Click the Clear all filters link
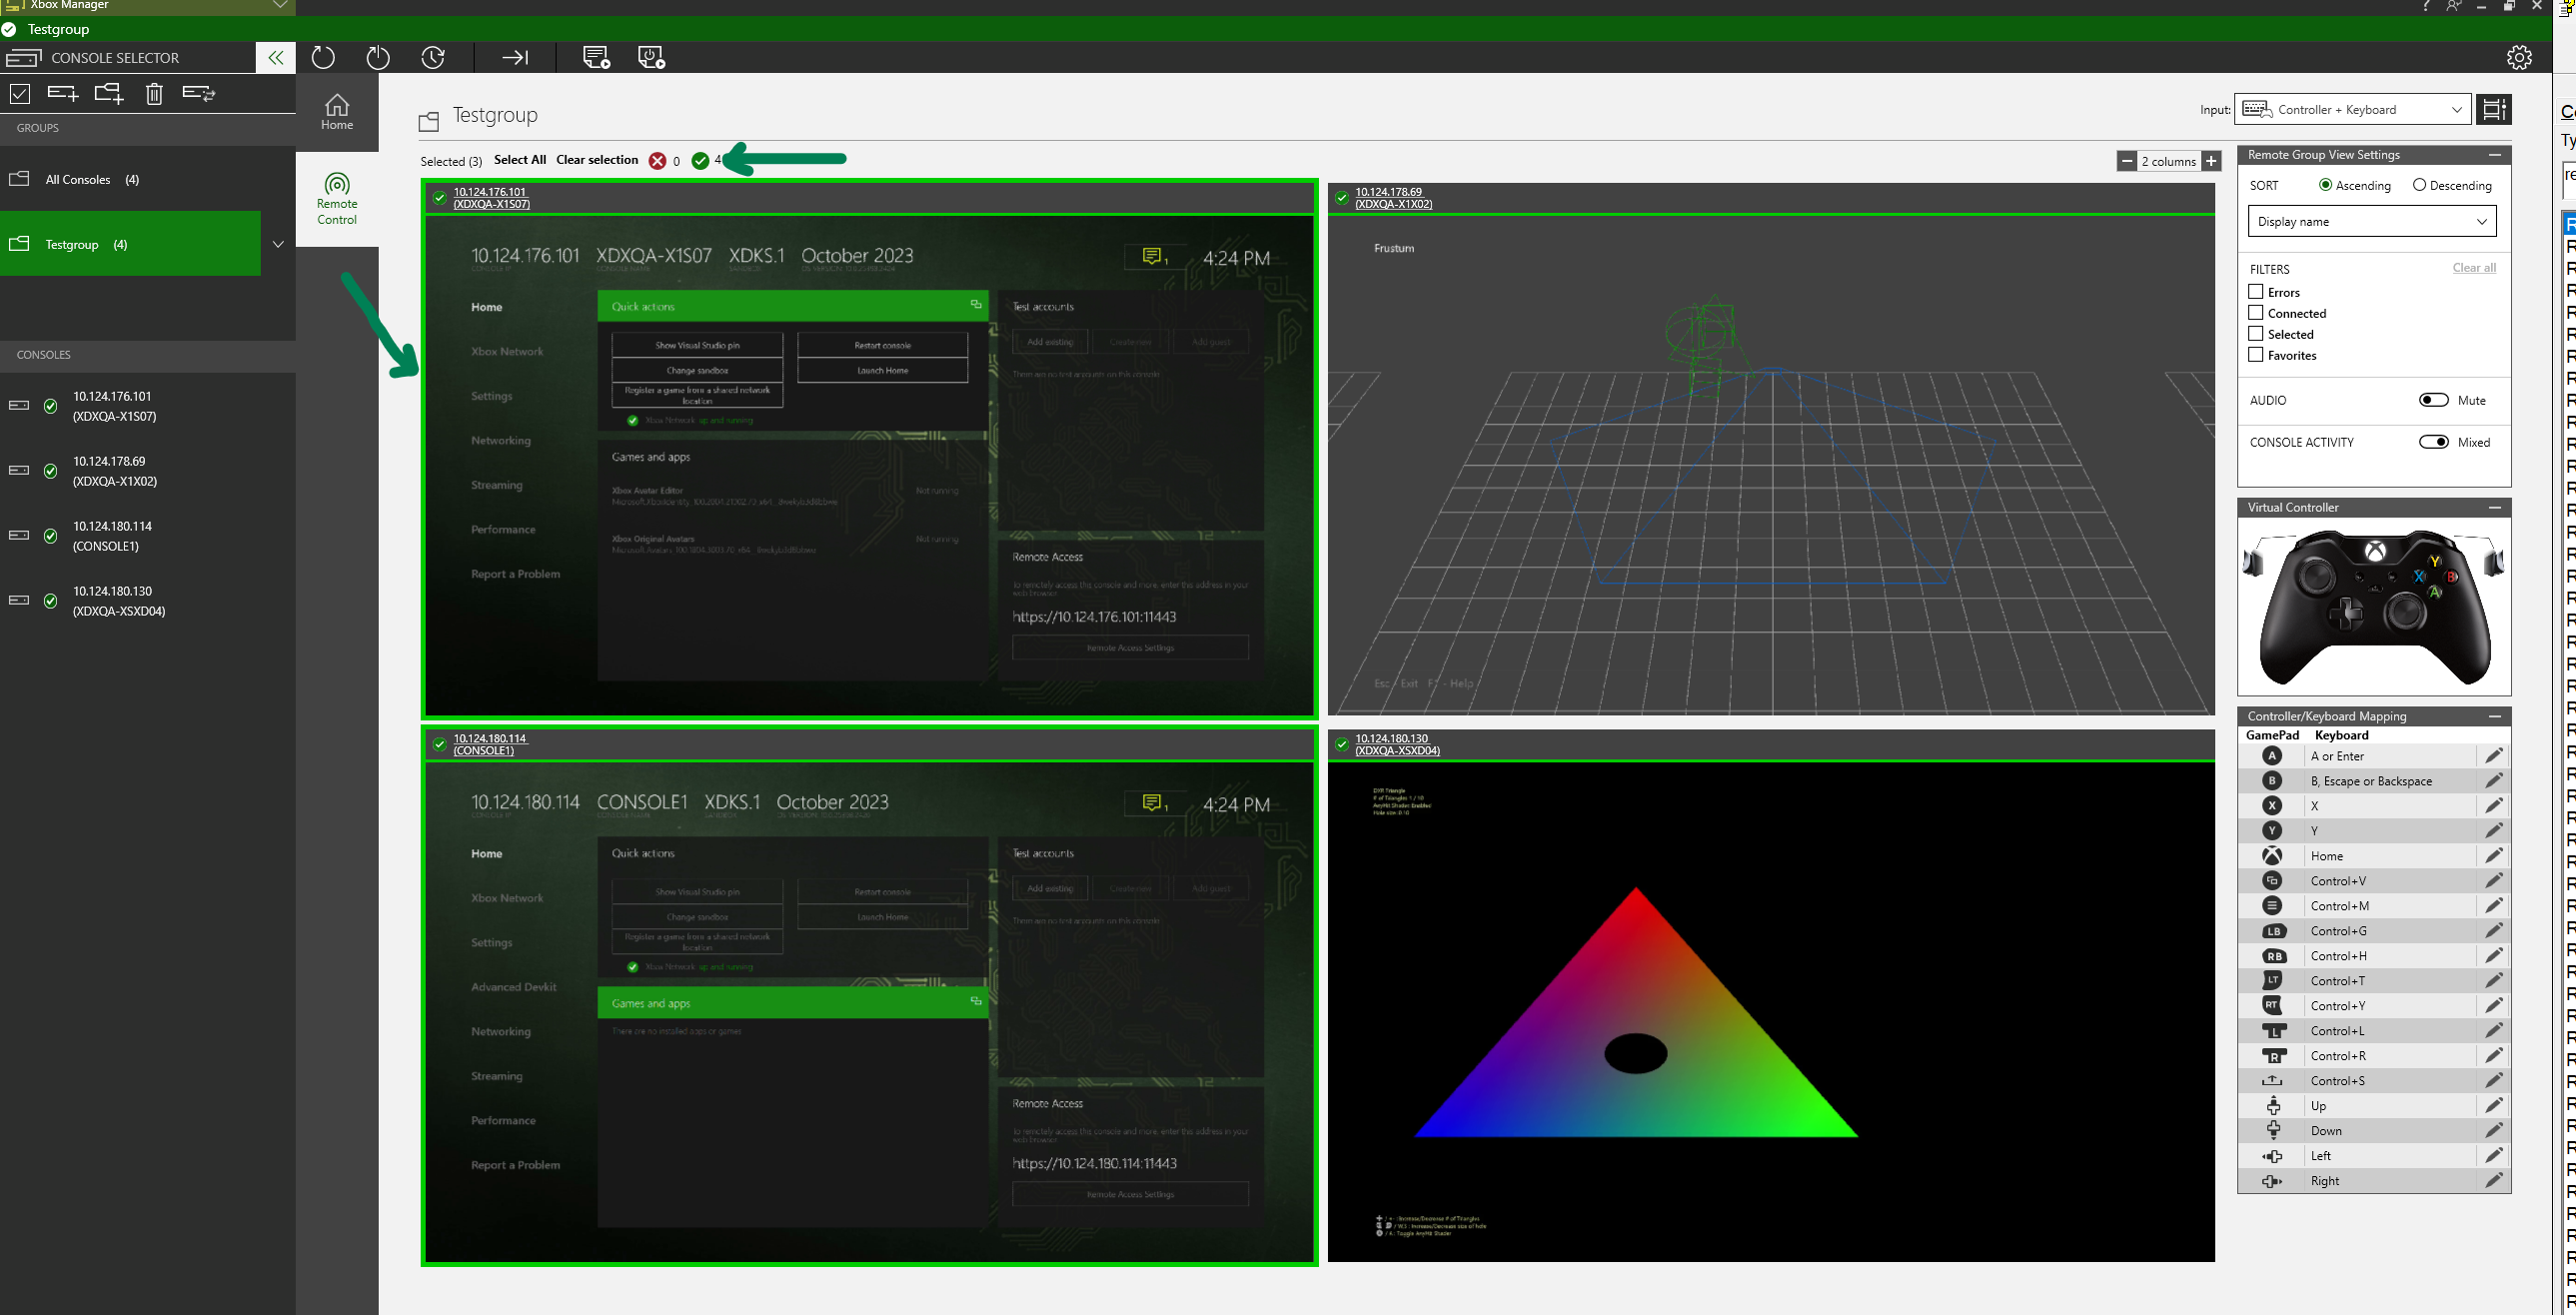Image resolution: width=2576 pixels, height=1315 pixels. pos(2474,268)
